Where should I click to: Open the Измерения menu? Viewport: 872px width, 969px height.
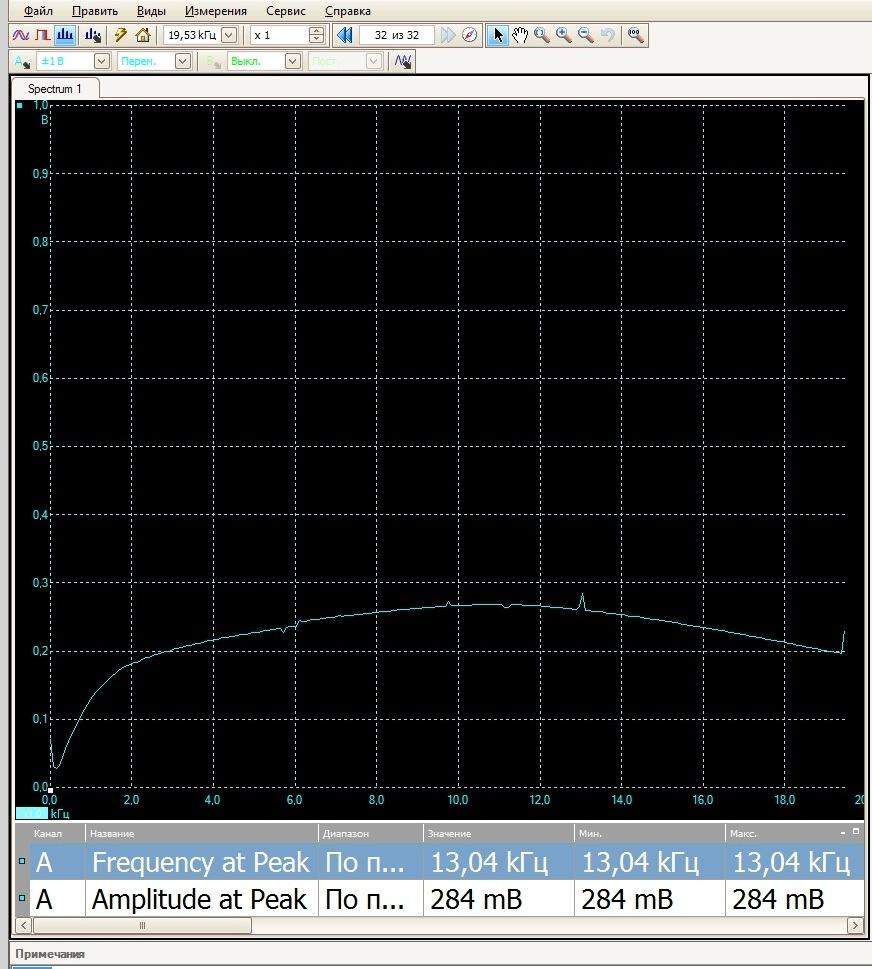(x=215, y=11)
